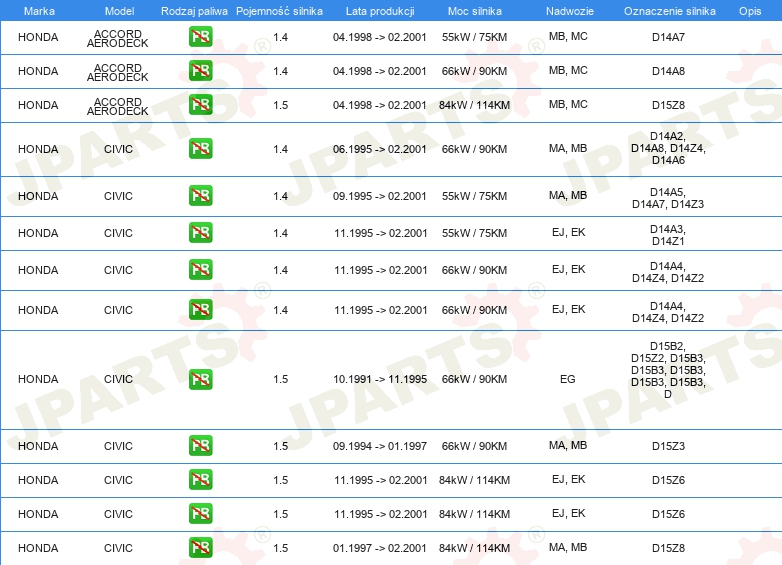Click MA, MB body cell in 06.1995 row
This screenshot has height=565, width=782.
tap(568, 148)
